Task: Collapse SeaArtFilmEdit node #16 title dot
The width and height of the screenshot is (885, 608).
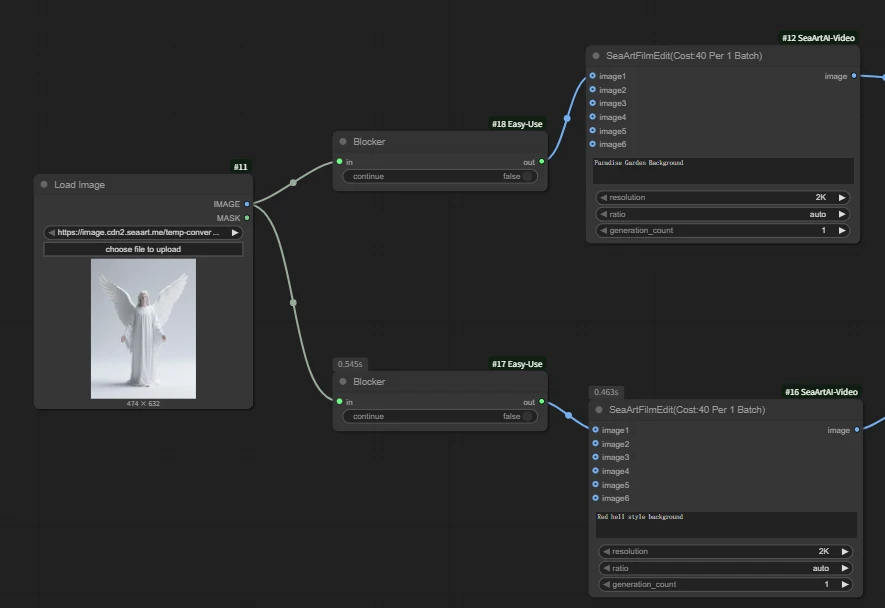Action: click(599, 410)
